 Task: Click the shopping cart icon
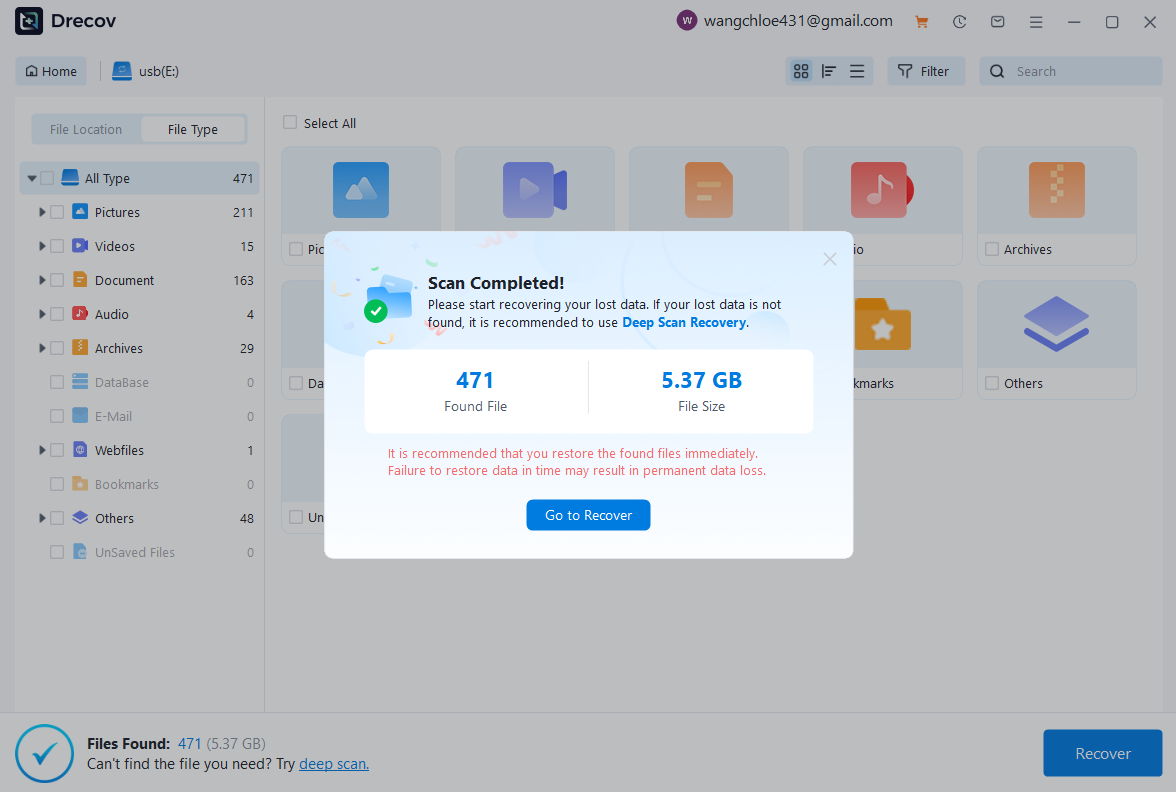coord(921,21)
